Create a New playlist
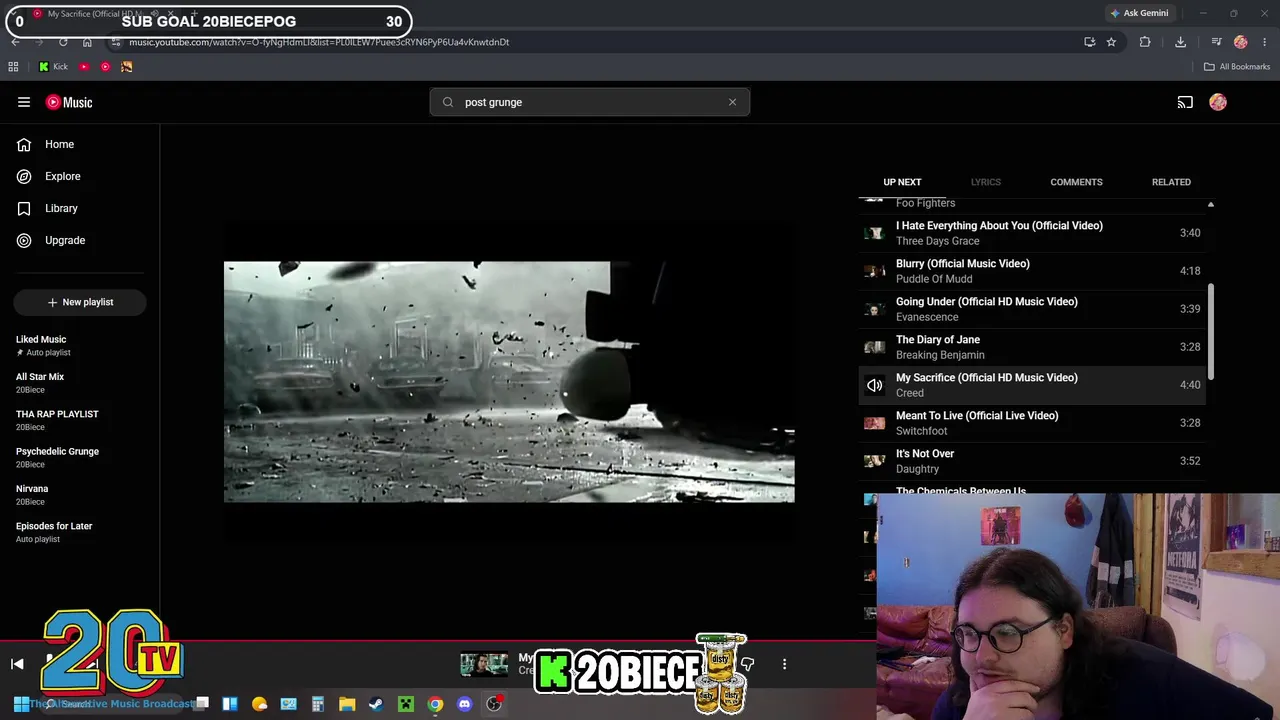The image size is (1280, 720). click(x=80, y=302)
